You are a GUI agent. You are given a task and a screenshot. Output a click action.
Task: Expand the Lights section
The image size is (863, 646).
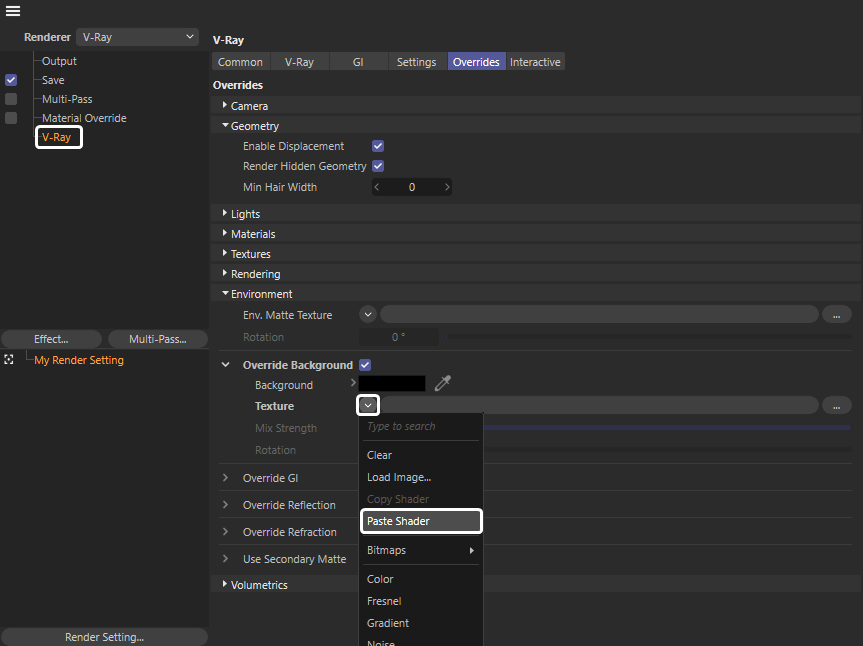225,213
